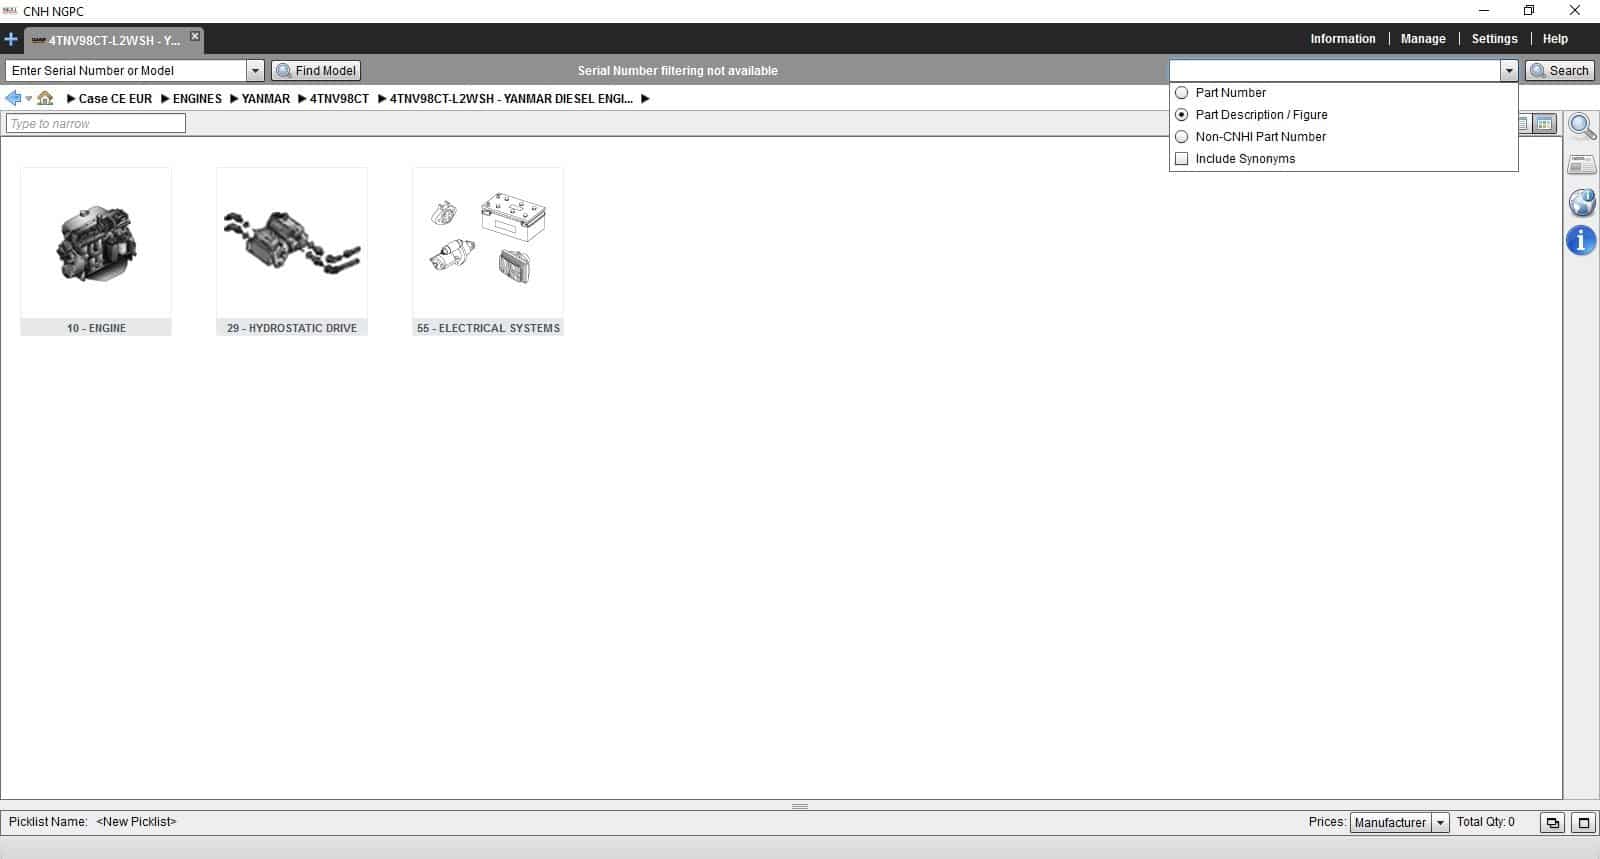Click the picklist panel splitter handle
This screenshot has height=859, width=1600.
coord(800,806)
